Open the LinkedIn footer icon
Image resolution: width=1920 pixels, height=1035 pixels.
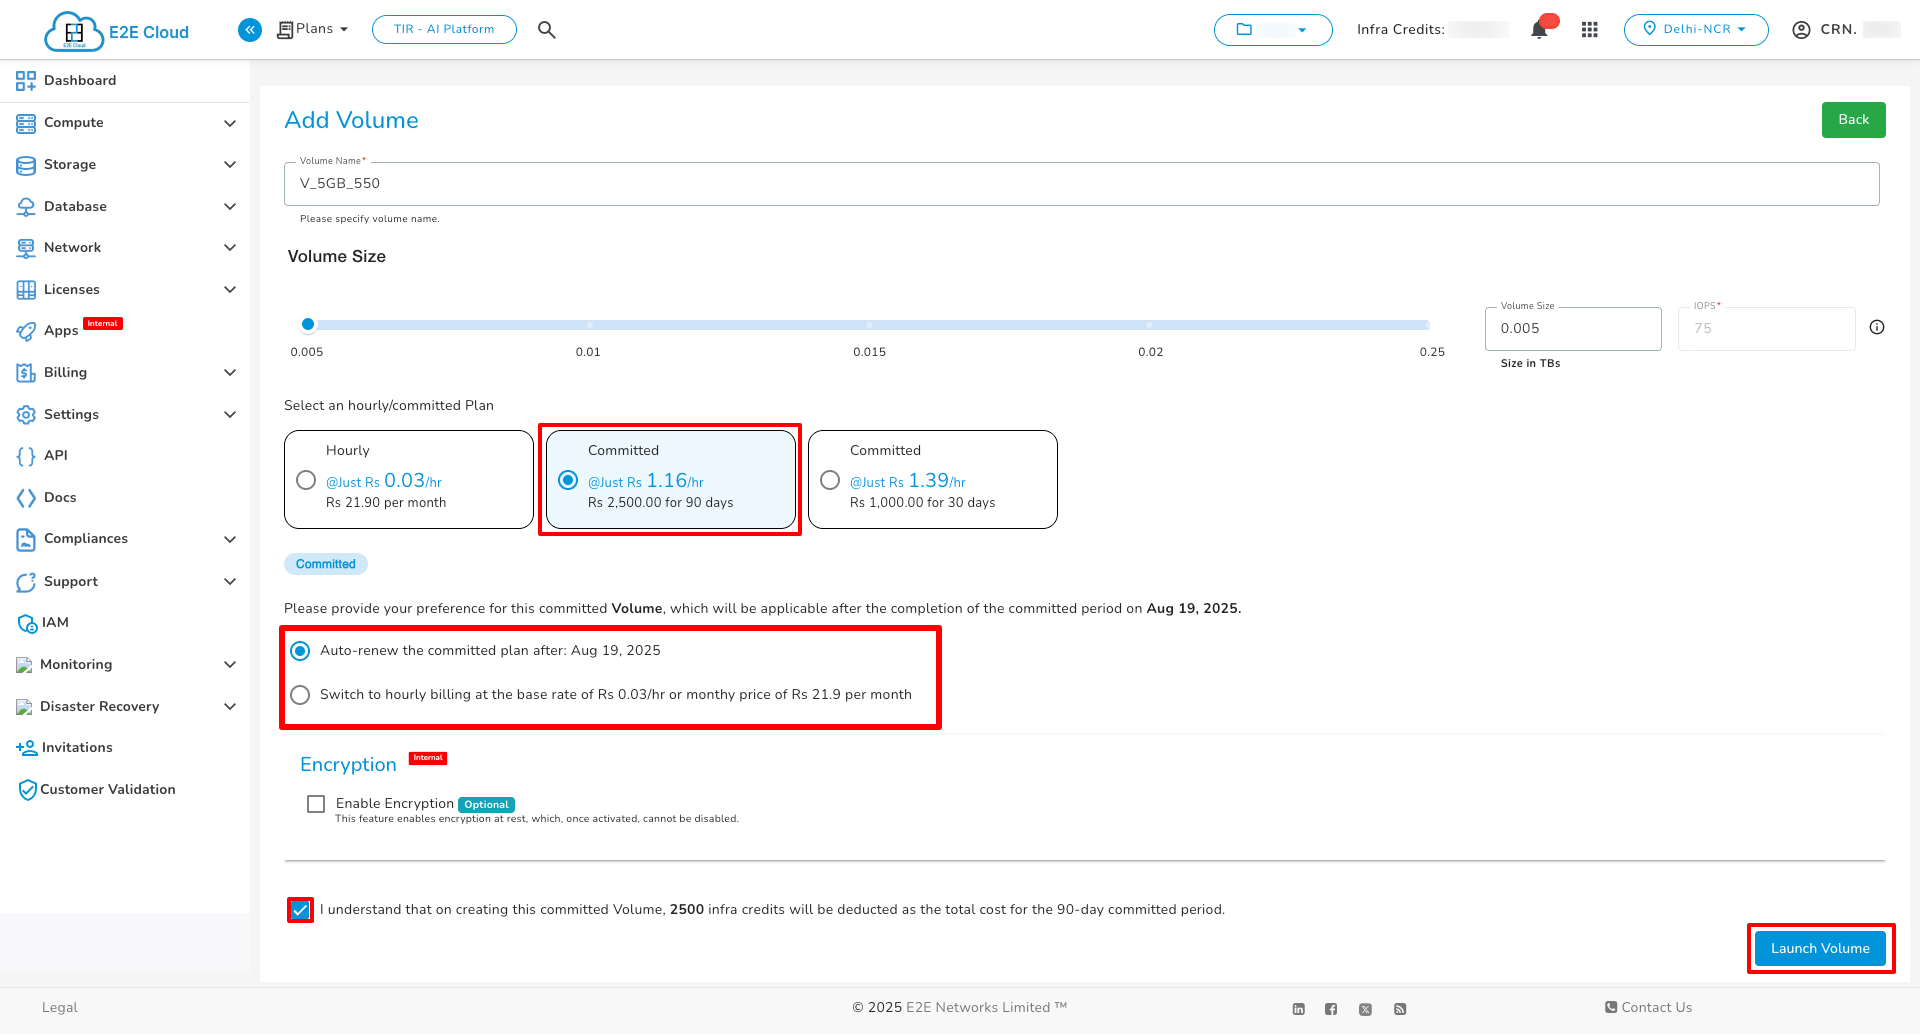coord(1298,1009)
